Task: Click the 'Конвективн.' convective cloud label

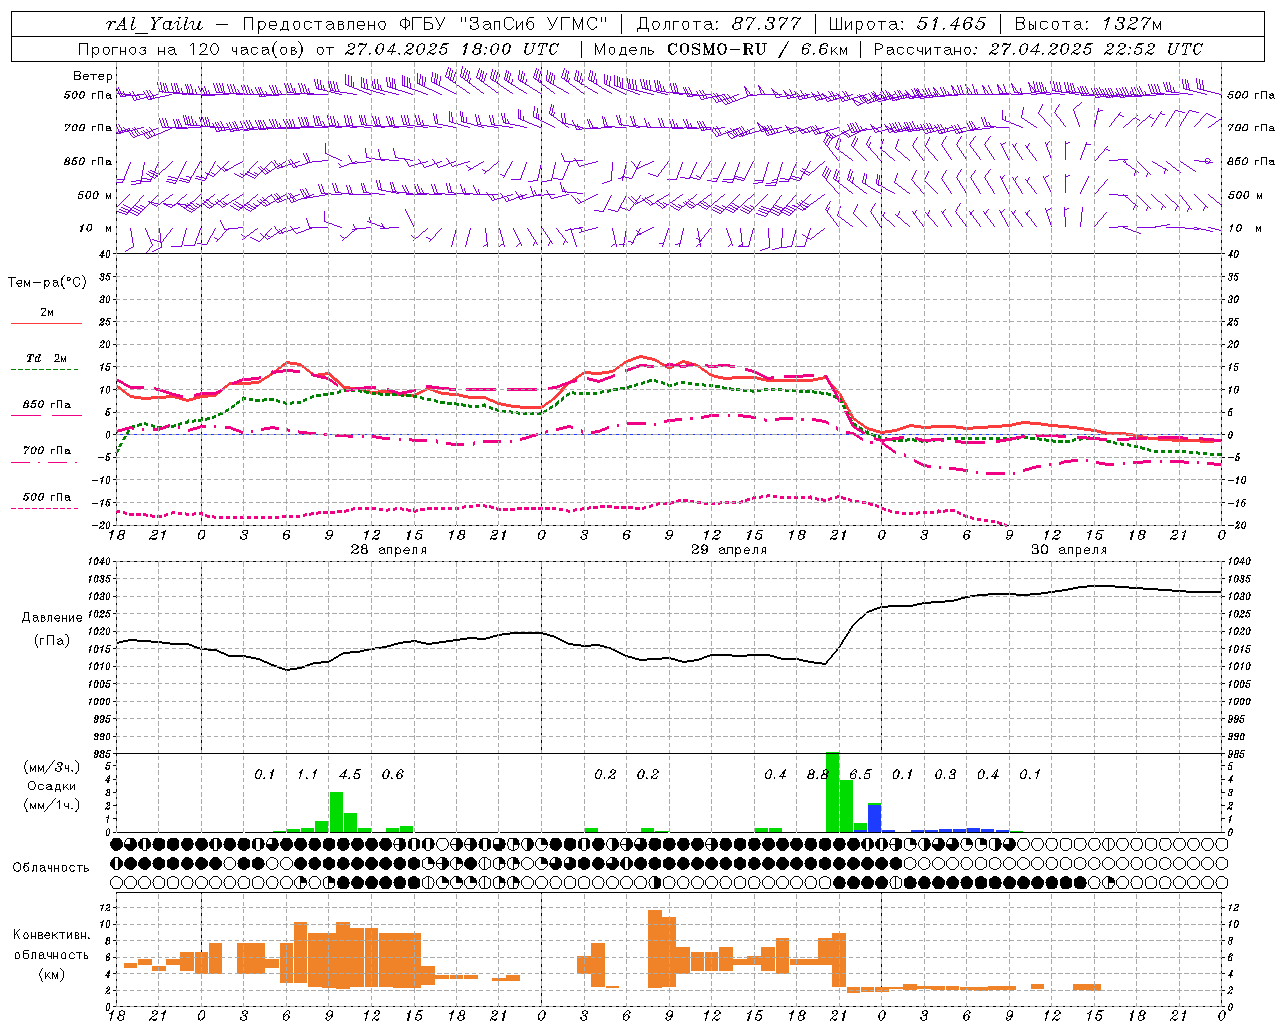Action: point(51,935)
